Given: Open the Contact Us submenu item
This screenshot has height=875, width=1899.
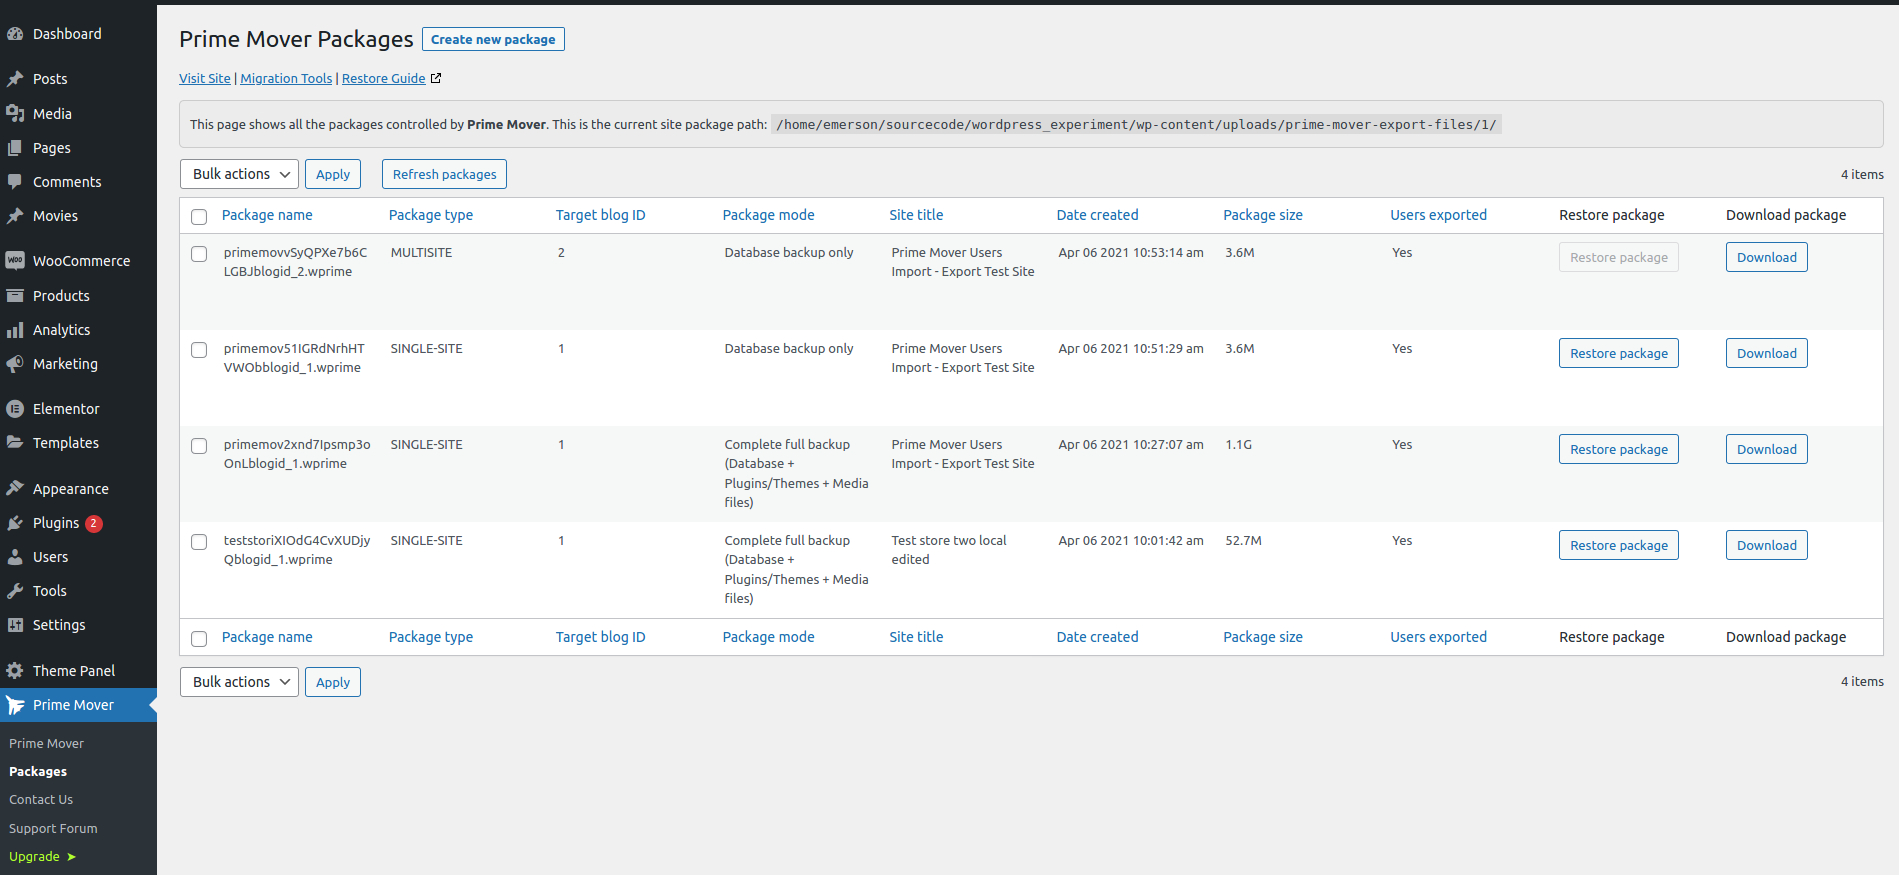Looking at the screenshot, I should click(x=41, y=800).
